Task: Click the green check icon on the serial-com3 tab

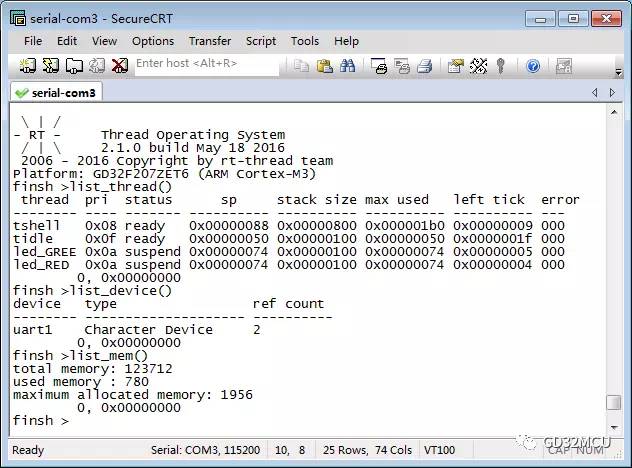Action: [21, 93]
